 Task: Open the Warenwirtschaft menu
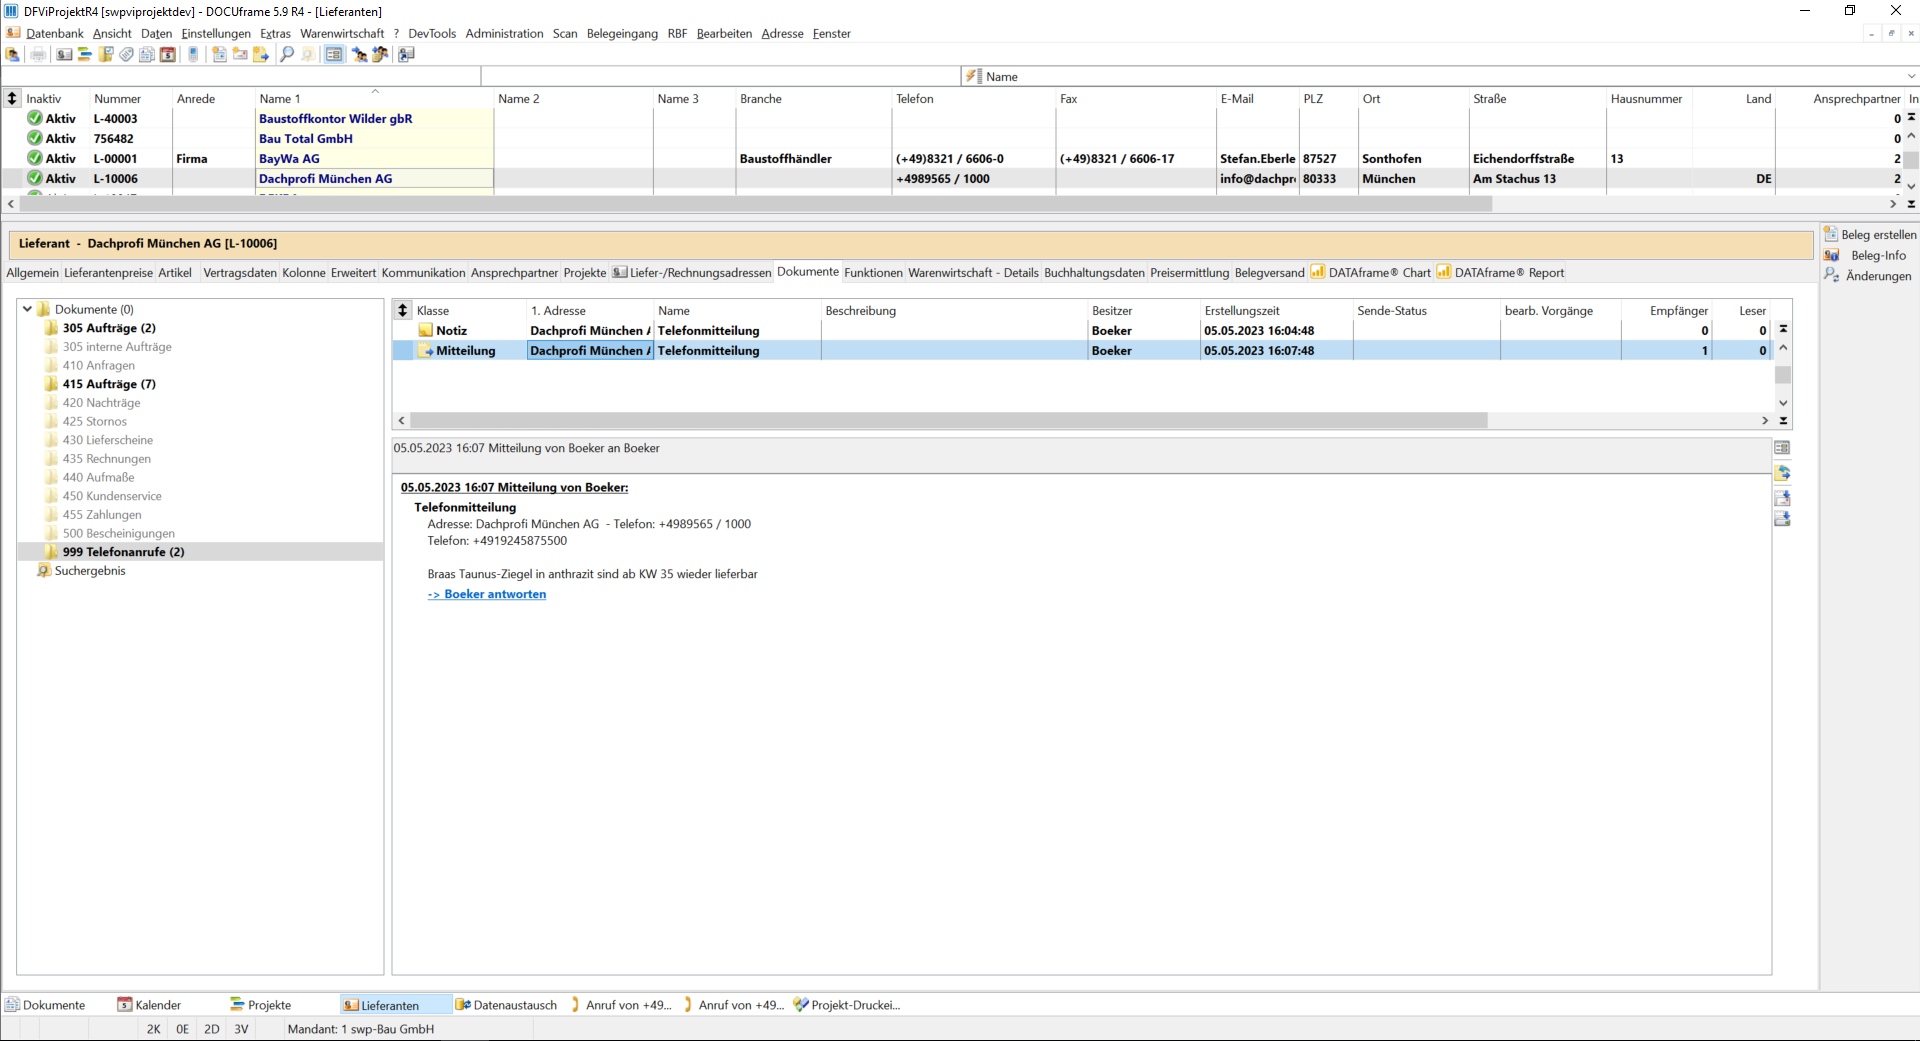[342, 34]
